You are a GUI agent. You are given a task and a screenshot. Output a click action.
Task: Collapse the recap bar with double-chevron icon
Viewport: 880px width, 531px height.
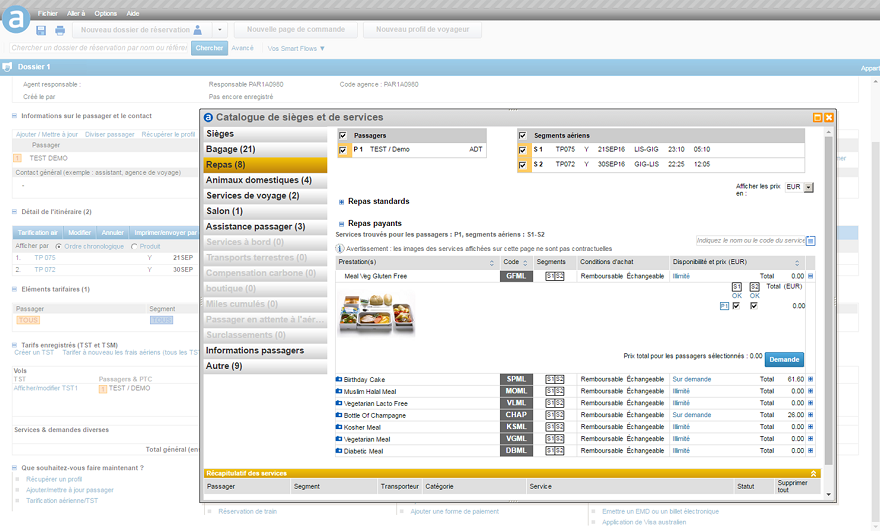tap(813, 473)
